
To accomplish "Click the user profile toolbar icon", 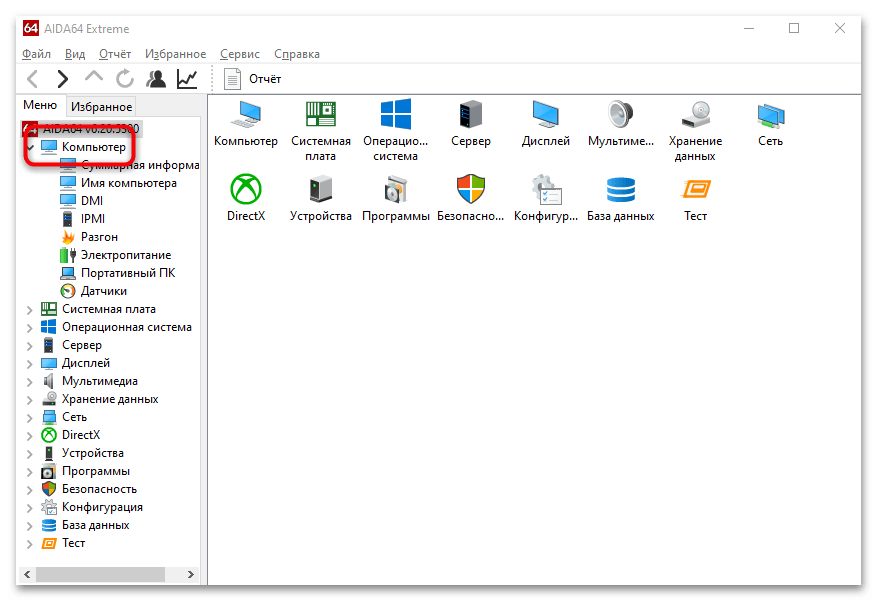I will click(156, 79).
